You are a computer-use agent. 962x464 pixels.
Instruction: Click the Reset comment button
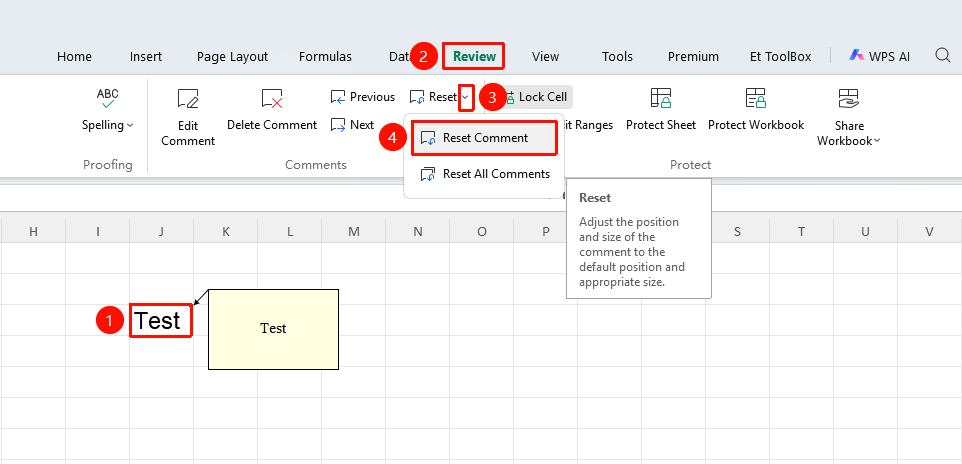(x=434, y=97)
